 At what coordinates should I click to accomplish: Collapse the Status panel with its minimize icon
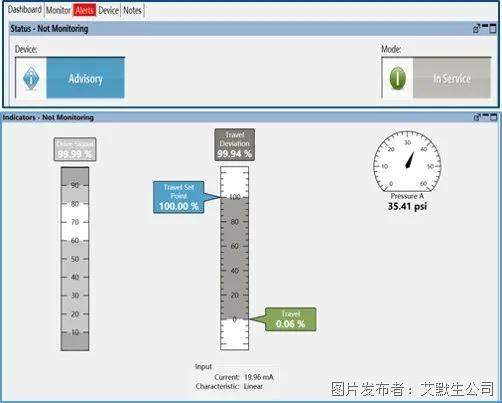pos(485,26)
